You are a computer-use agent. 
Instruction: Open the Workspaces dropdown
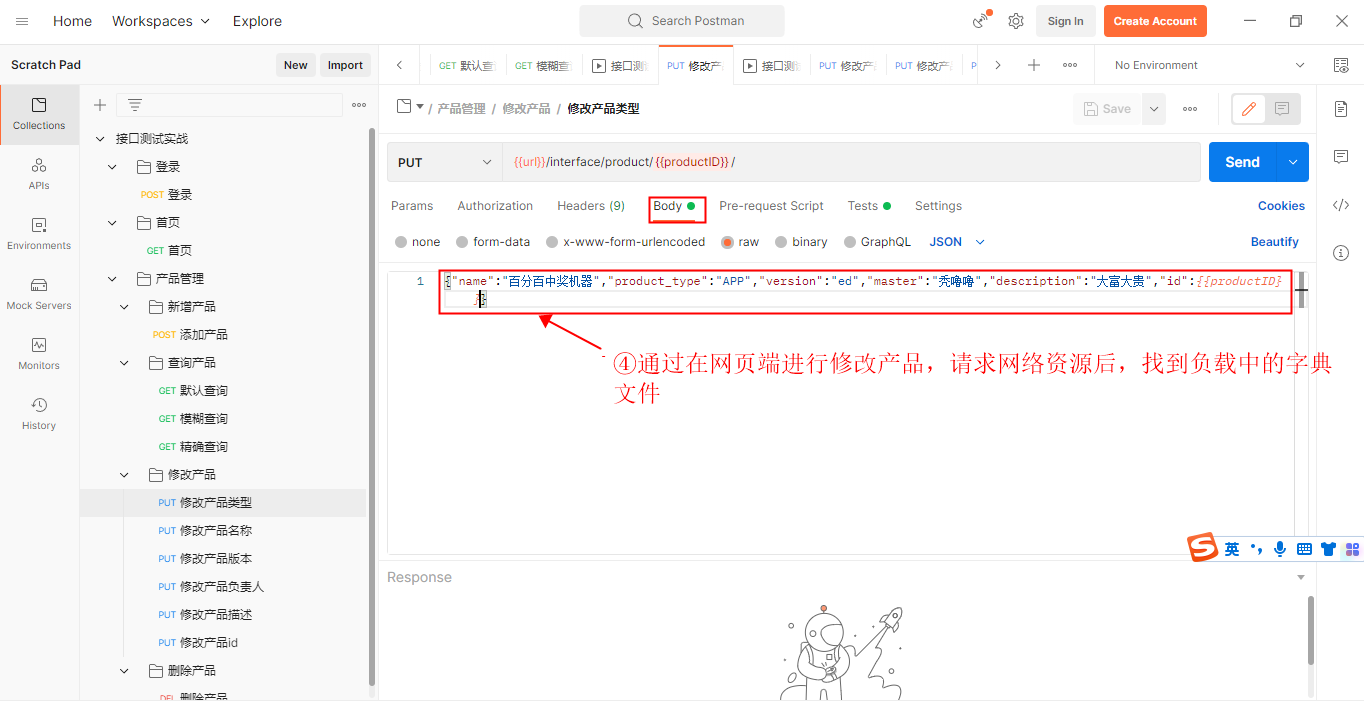pyautogui.click(x=161, y=21)
